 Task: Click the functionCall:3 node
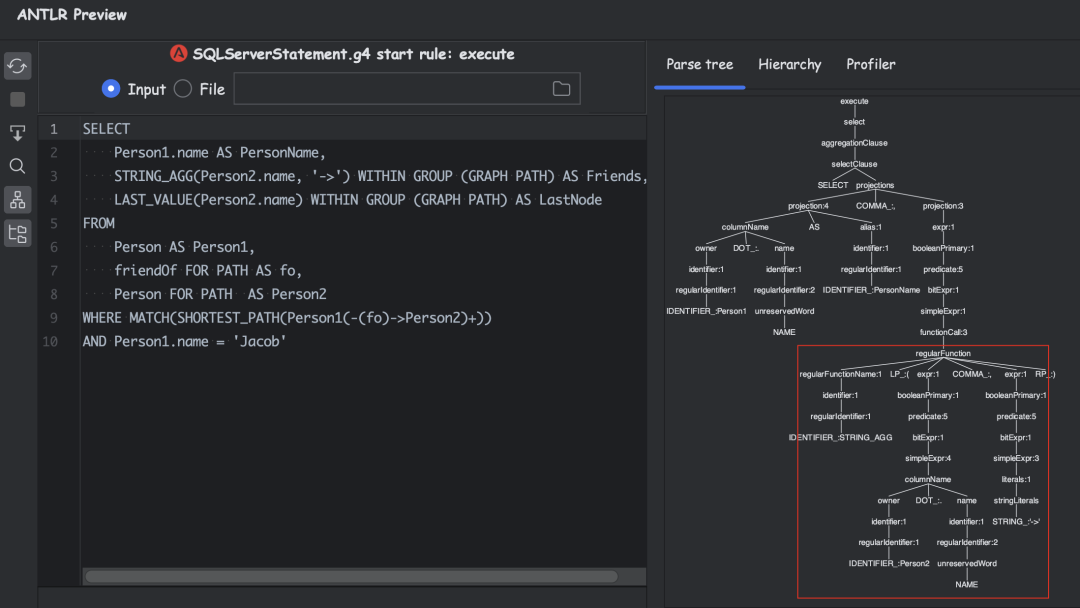[943, 332]
